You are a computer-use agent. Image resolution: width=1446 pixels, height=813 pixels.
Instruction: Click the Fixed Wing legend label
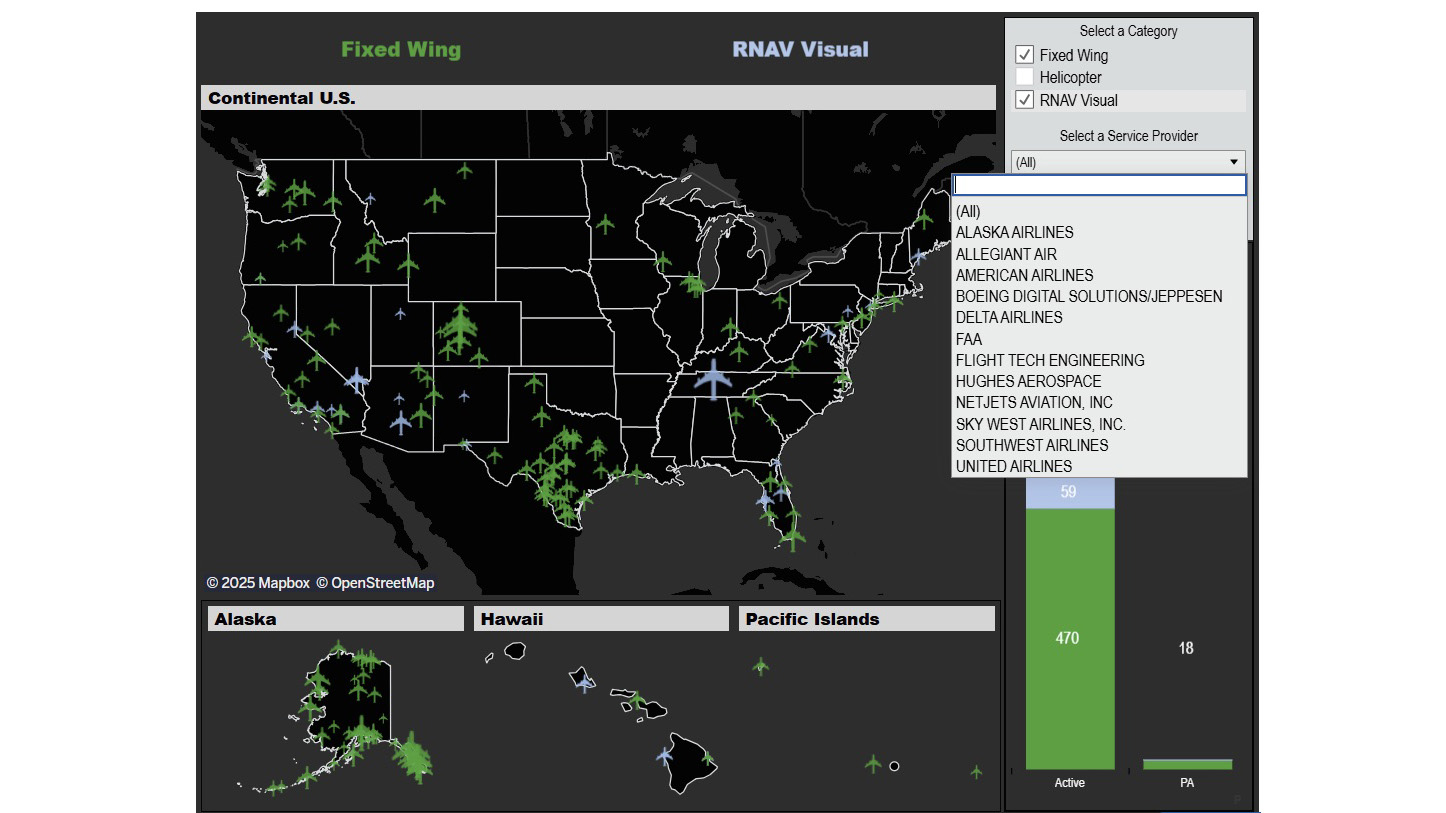point(401,49)
